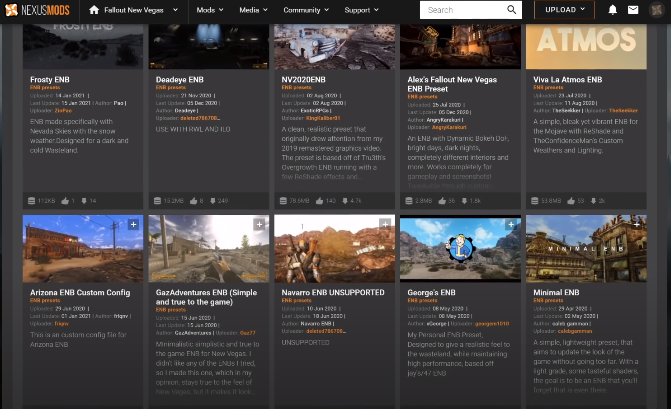Open the messages envelope icon

633,10
